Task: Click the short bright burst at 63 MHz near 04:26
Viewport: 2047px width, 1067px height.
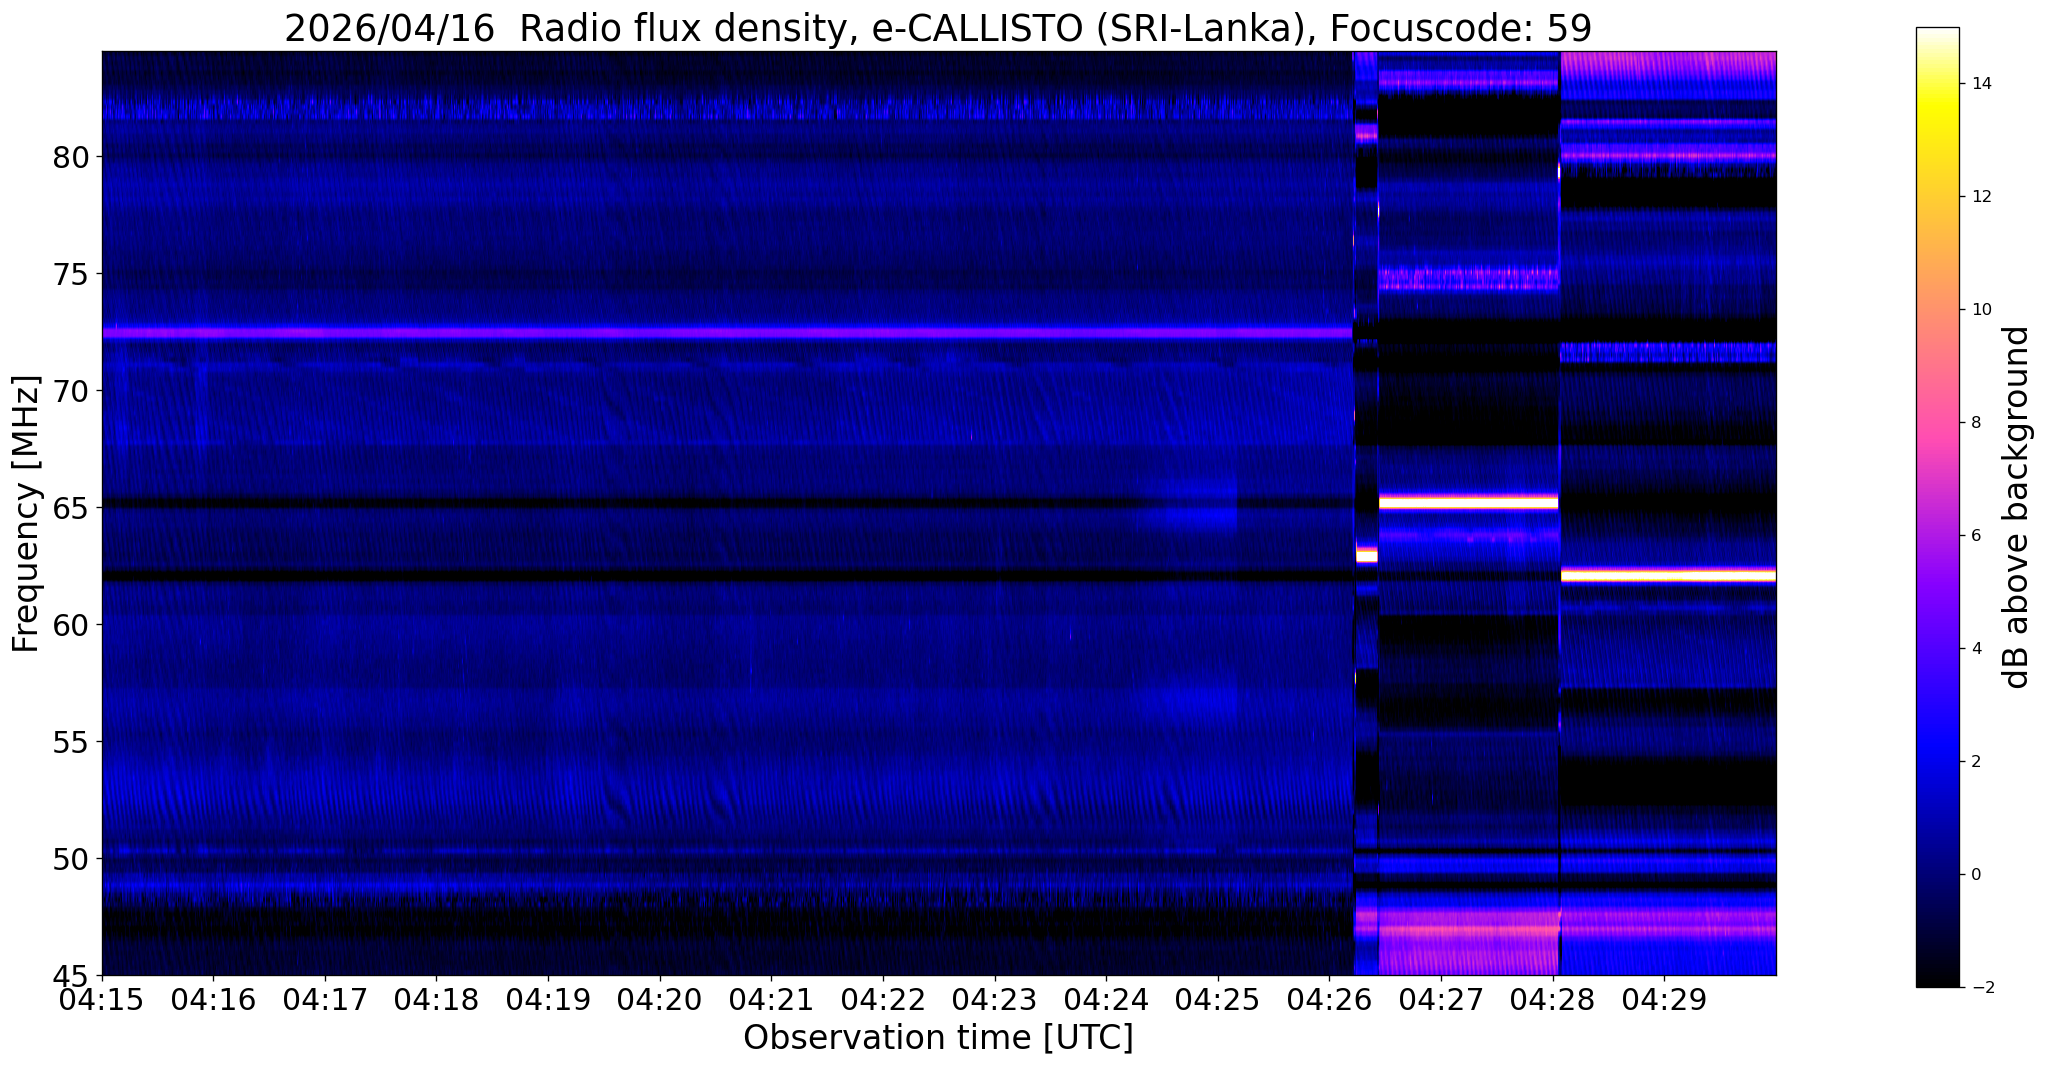Action: (1366, 554)
